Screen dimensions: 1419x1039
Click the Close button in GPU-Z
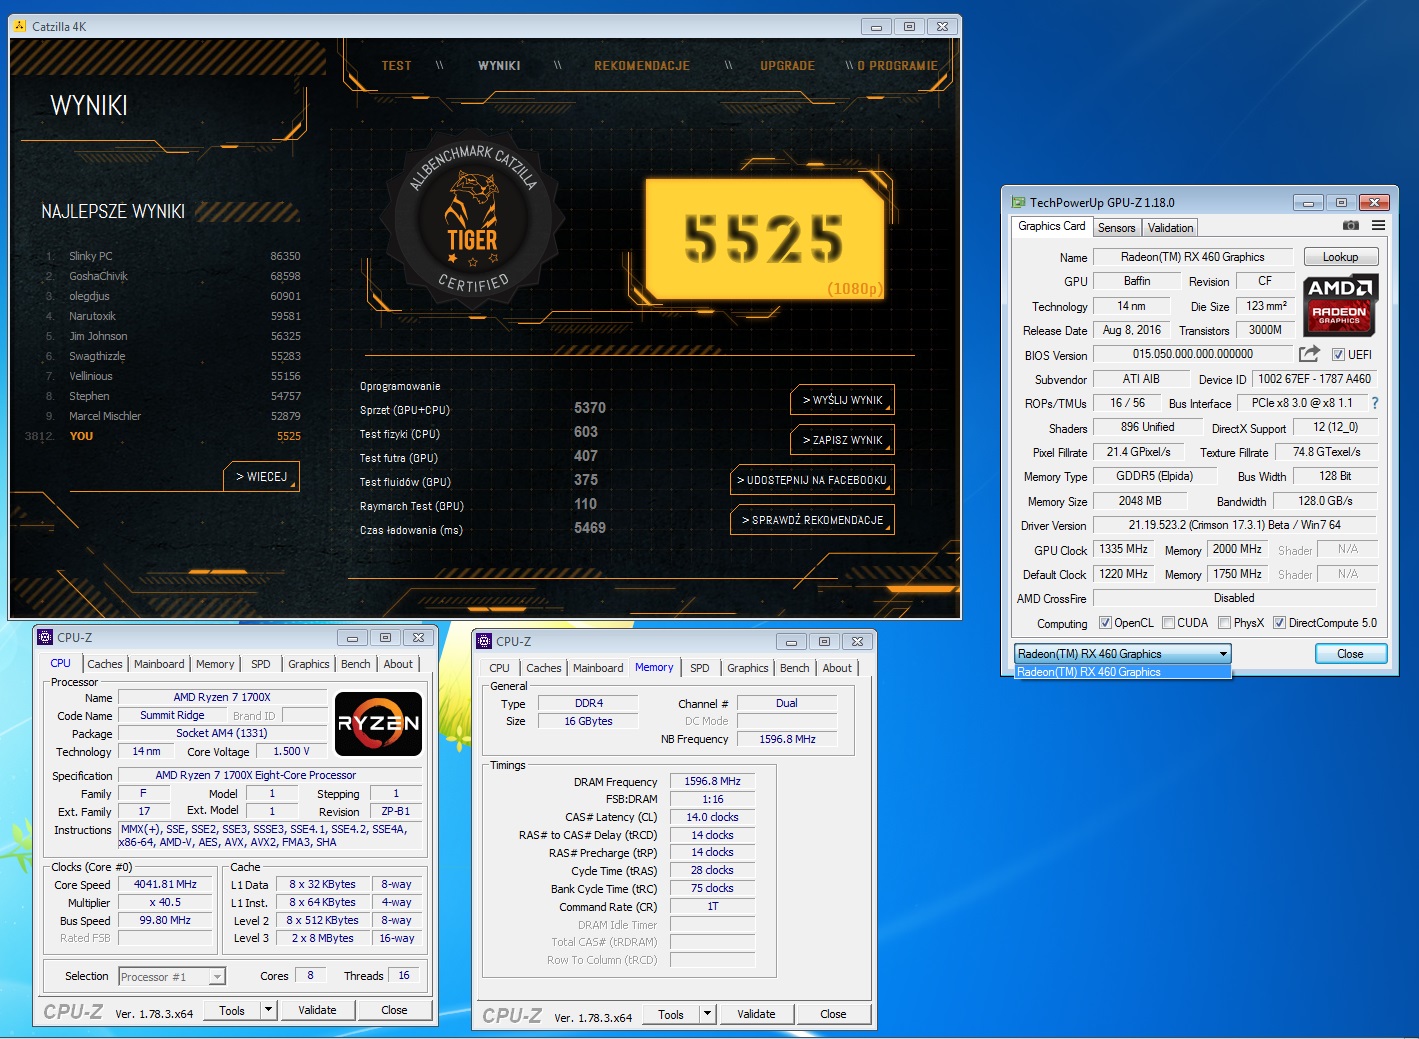tap(1350, 654)
